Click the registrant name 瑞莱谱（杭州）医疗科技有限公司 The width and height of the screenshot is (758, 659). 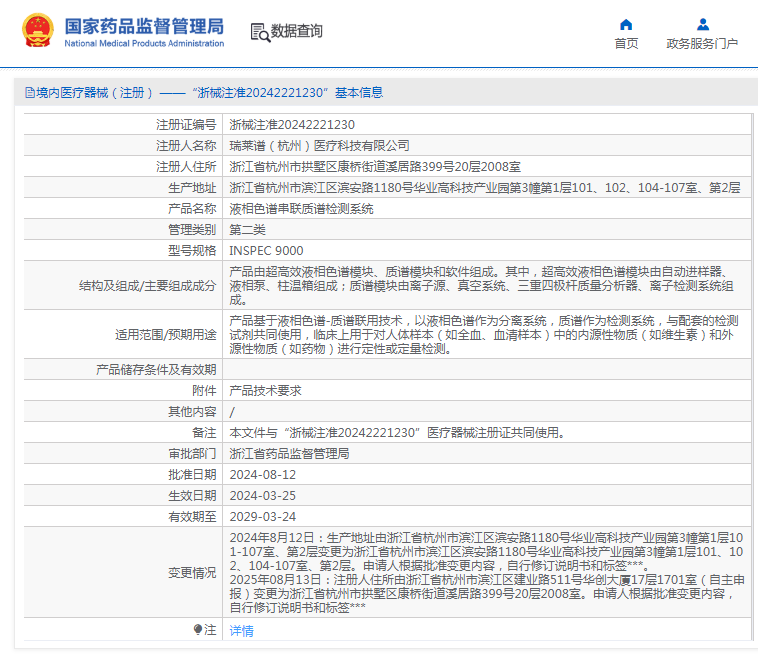pyautogui.click(x=319, y=146)
